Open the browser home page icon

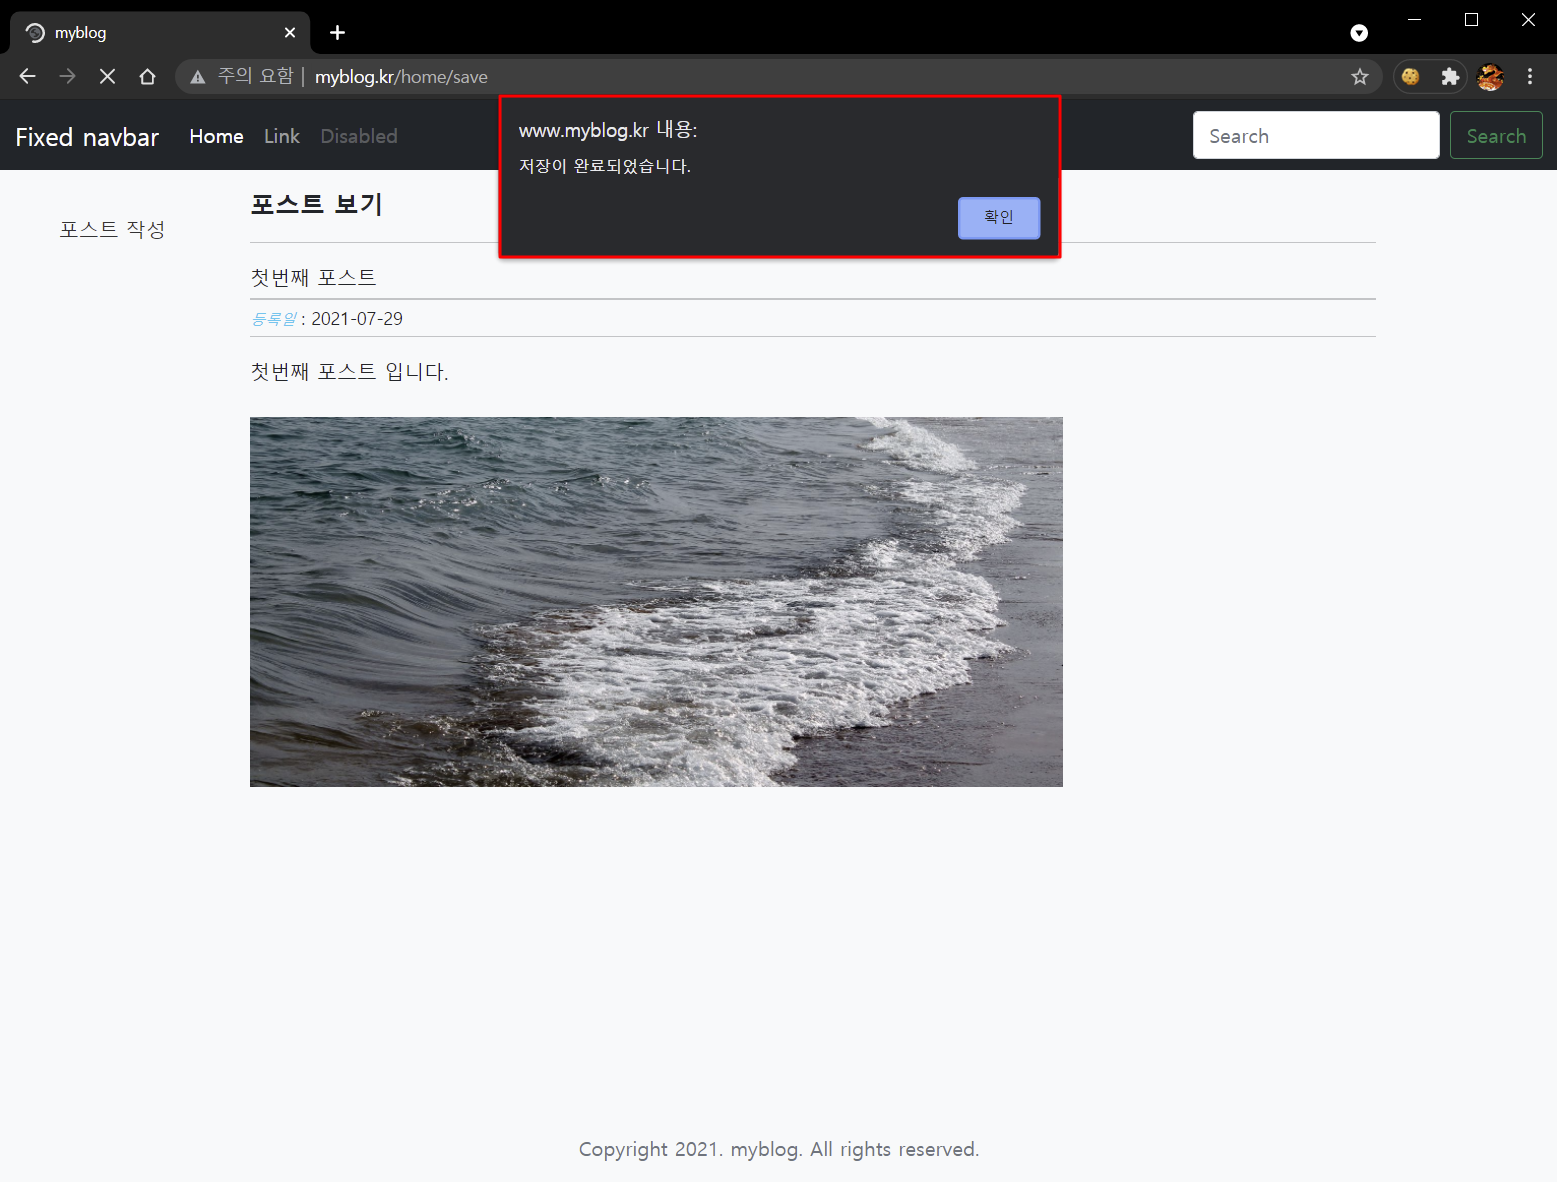coord(147,77)
